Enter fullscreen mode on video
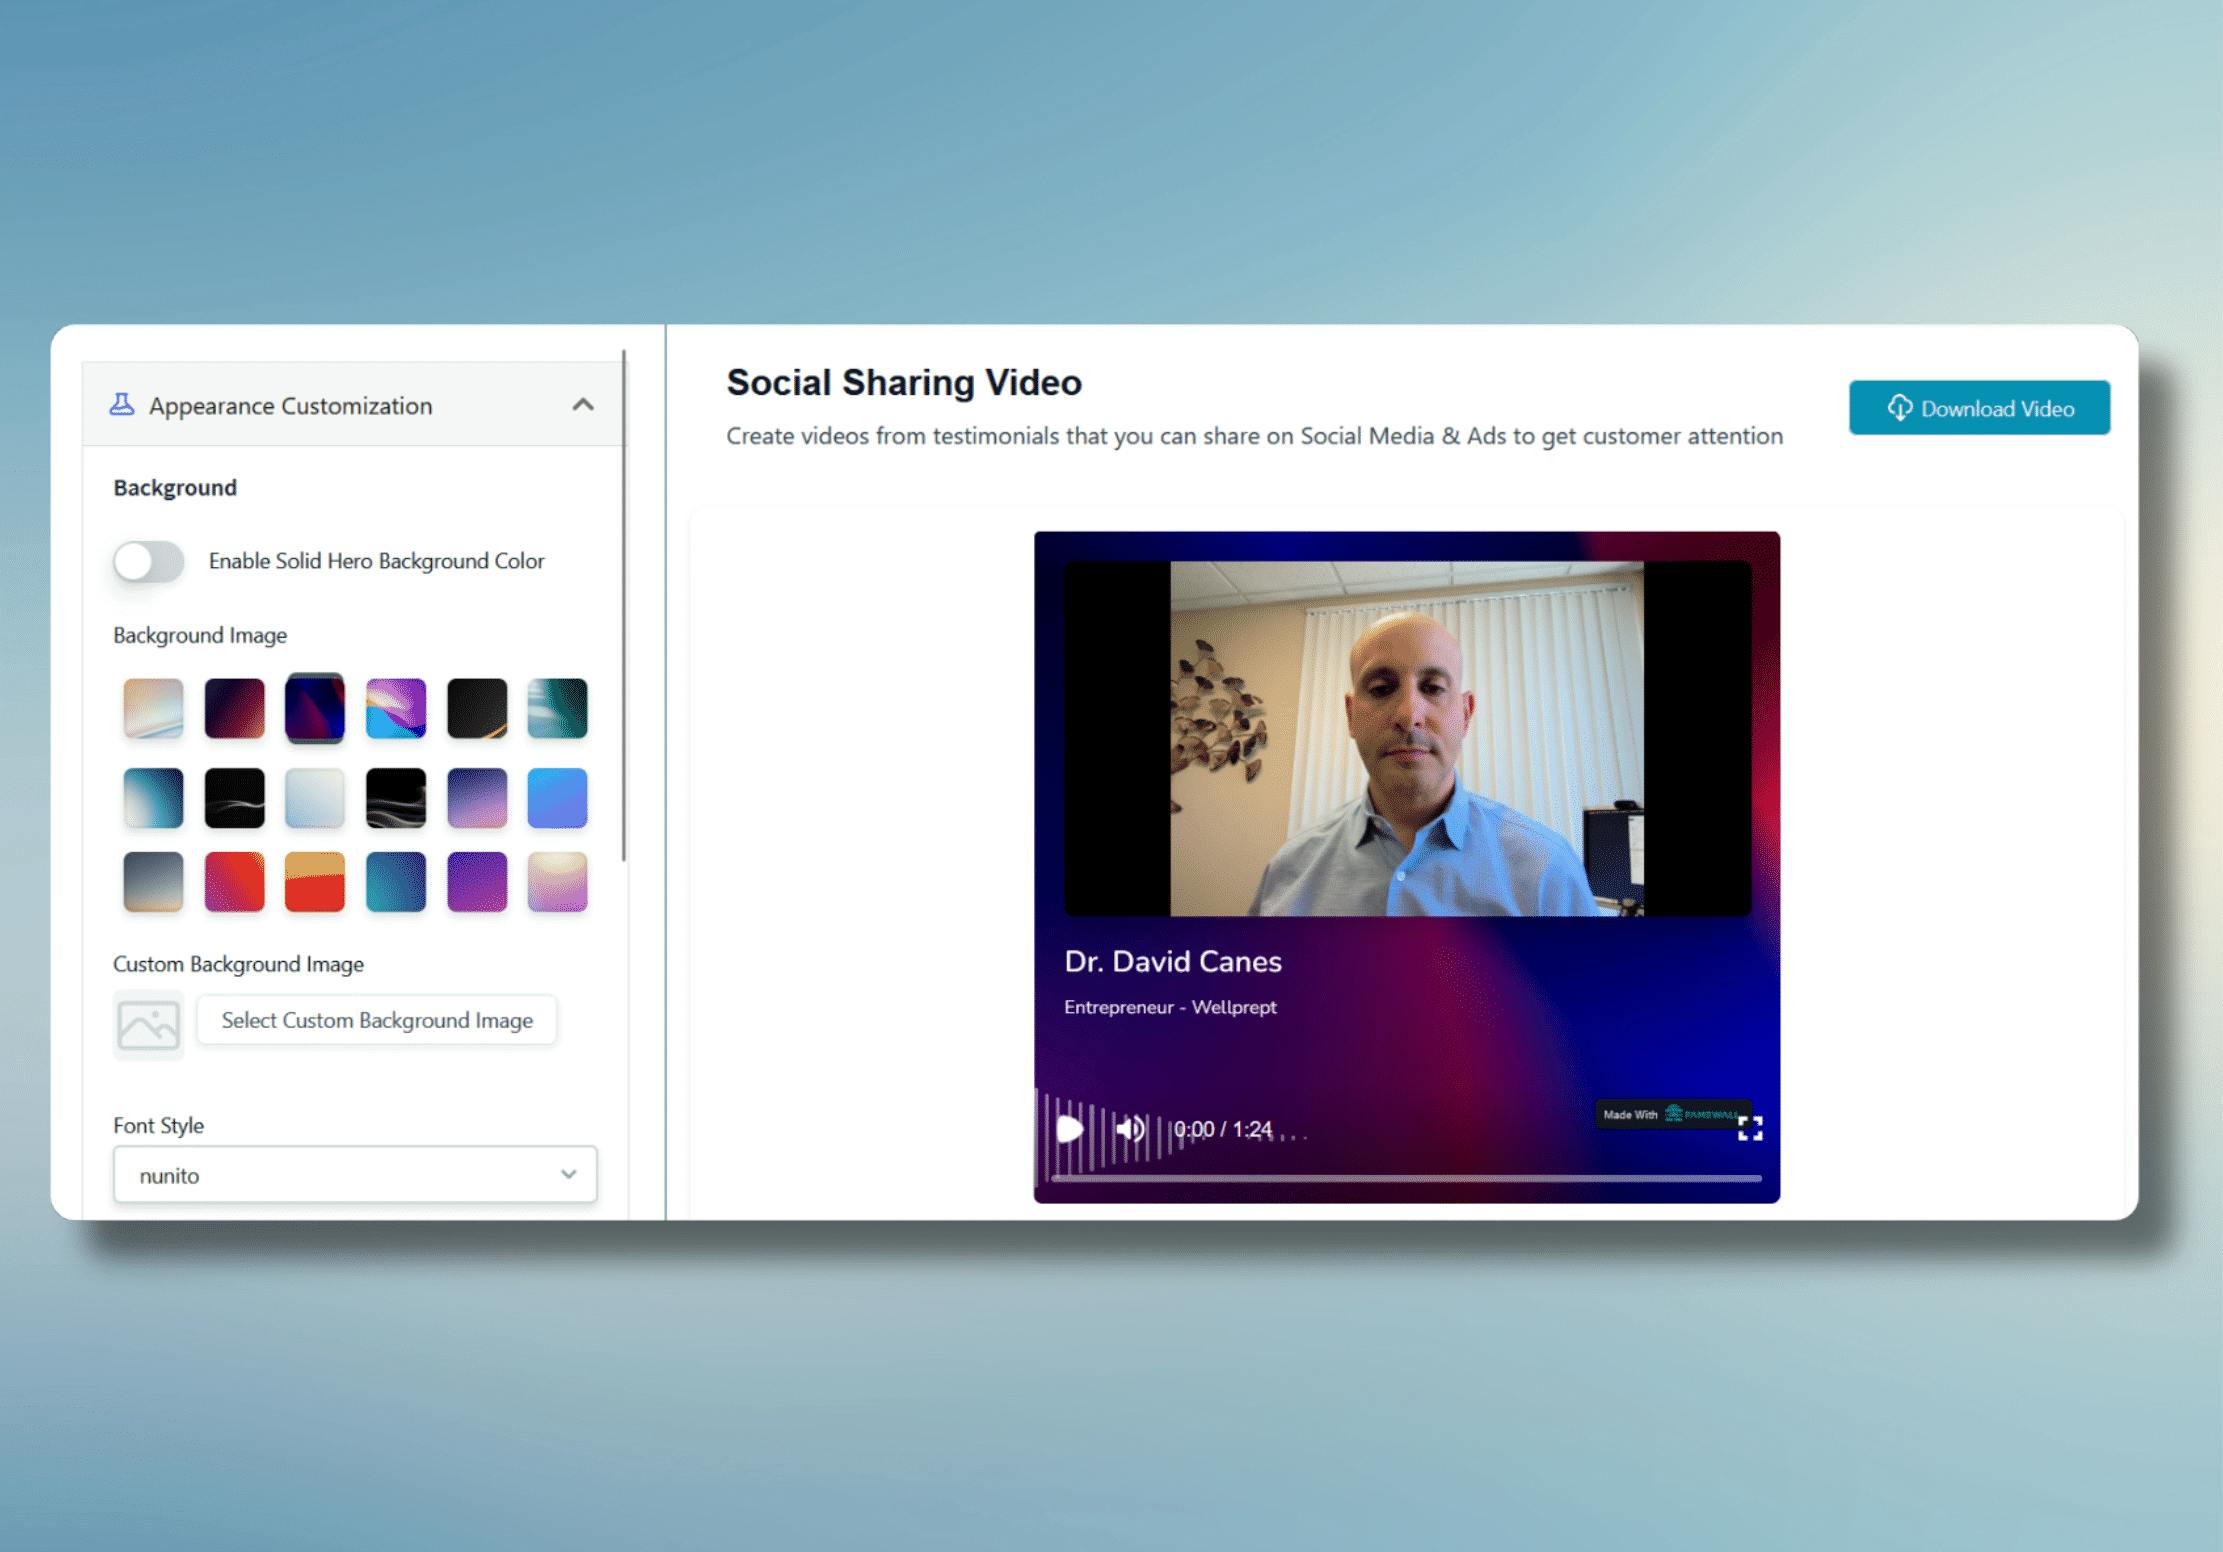Image resolution: width=2223 pixels, height=1552 pixels. click(1750, 1129)
